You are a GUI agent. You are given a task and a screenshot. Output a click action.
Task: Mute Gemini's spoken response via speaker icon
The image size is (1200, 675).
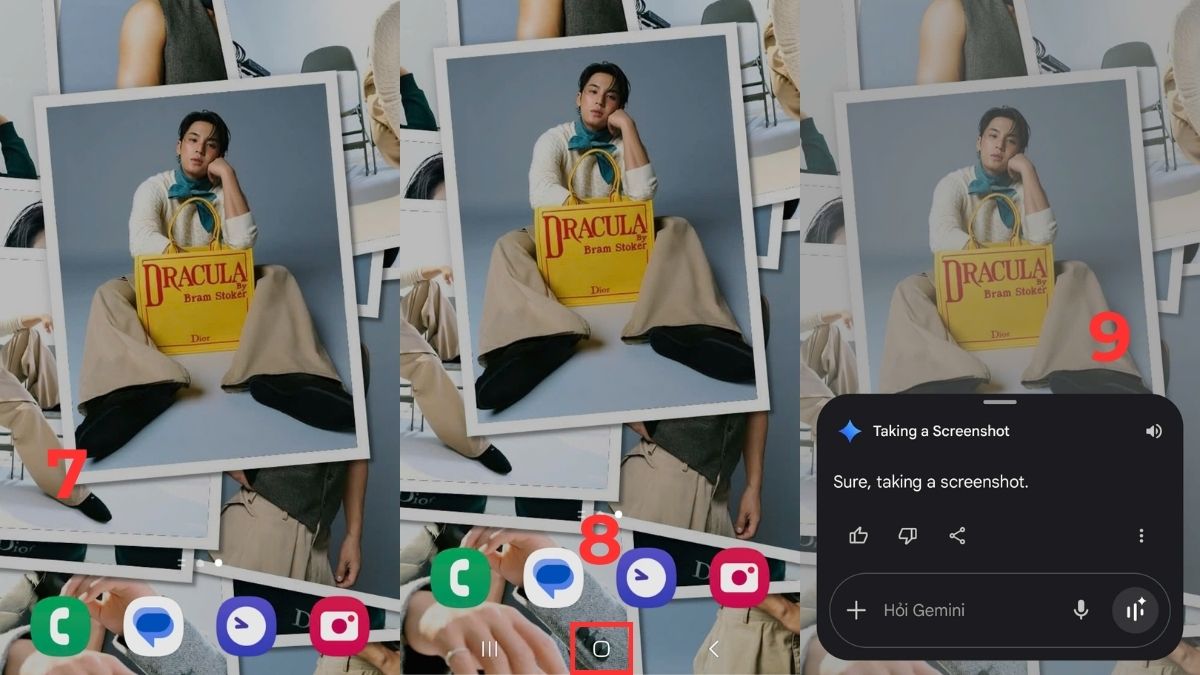(x=1154, y=431)
